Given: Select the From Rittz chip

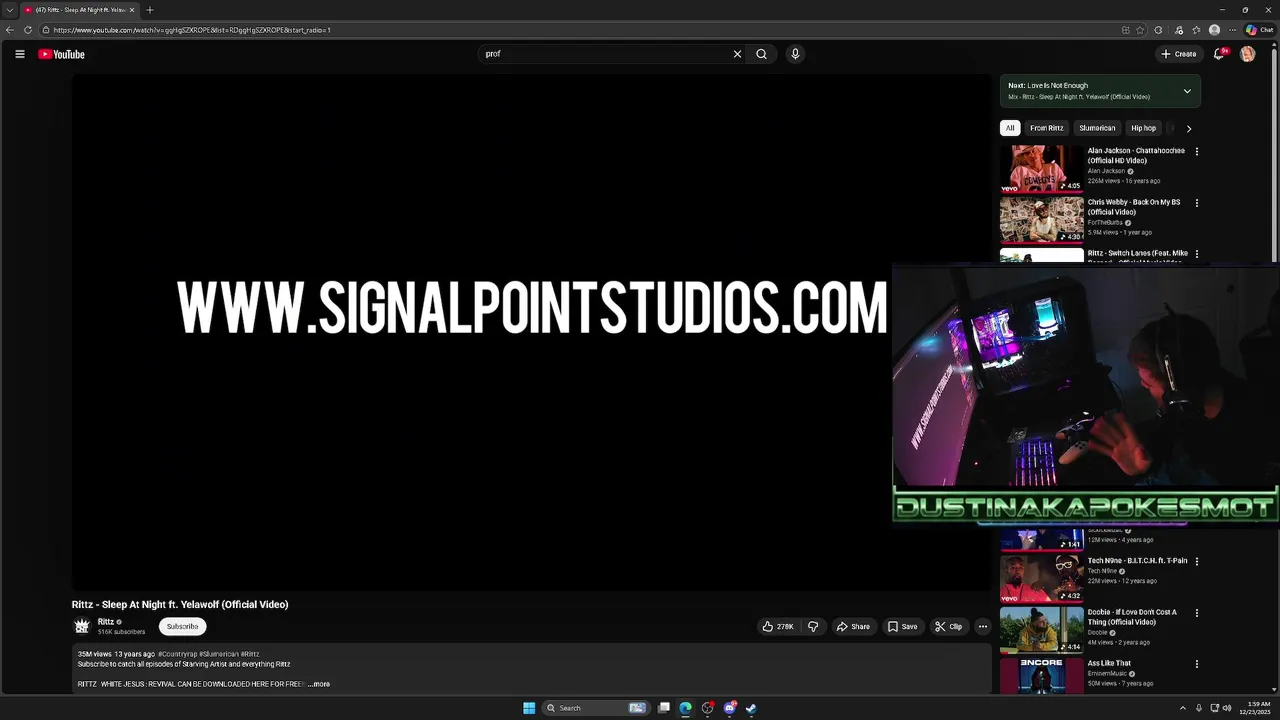Looking at the screenshot, I should pyautogui.click(x=1047, y=128).
